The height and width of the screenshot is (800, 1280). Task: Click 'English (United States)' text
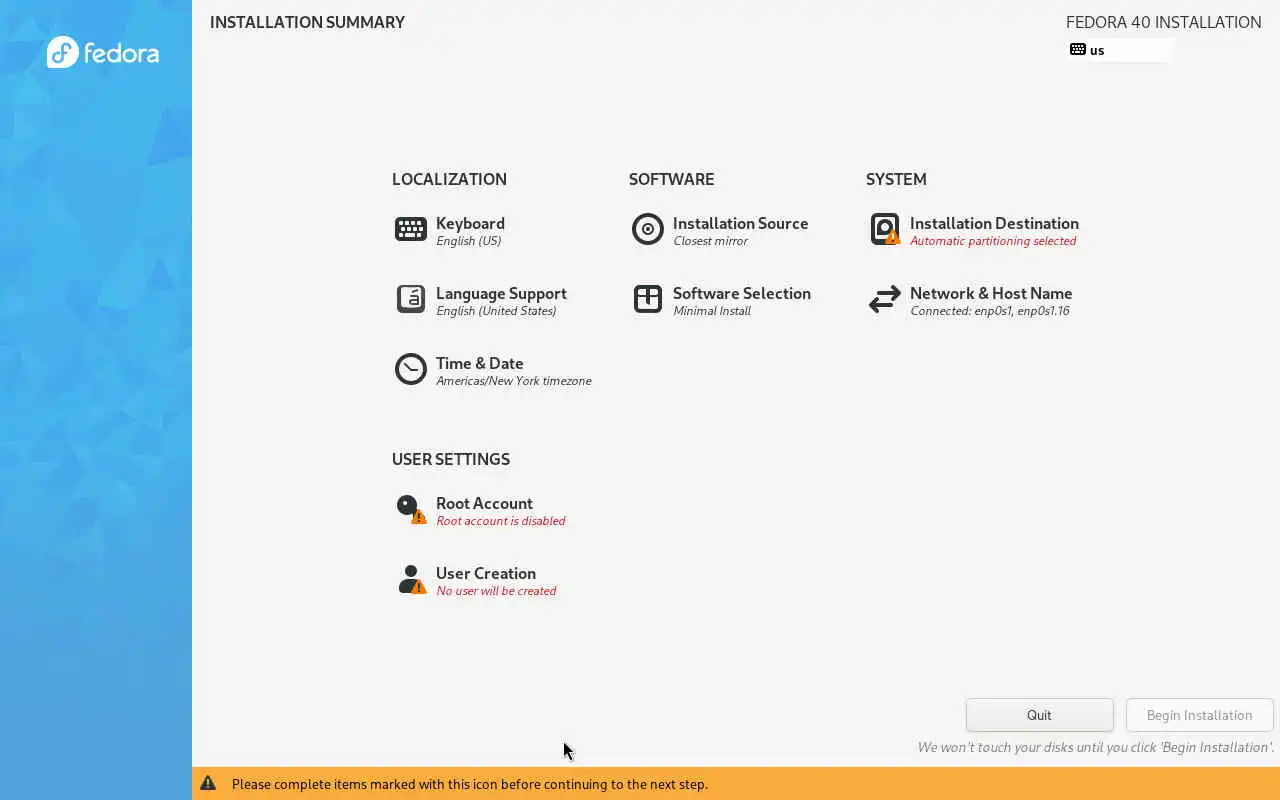(x=496, y=311)
